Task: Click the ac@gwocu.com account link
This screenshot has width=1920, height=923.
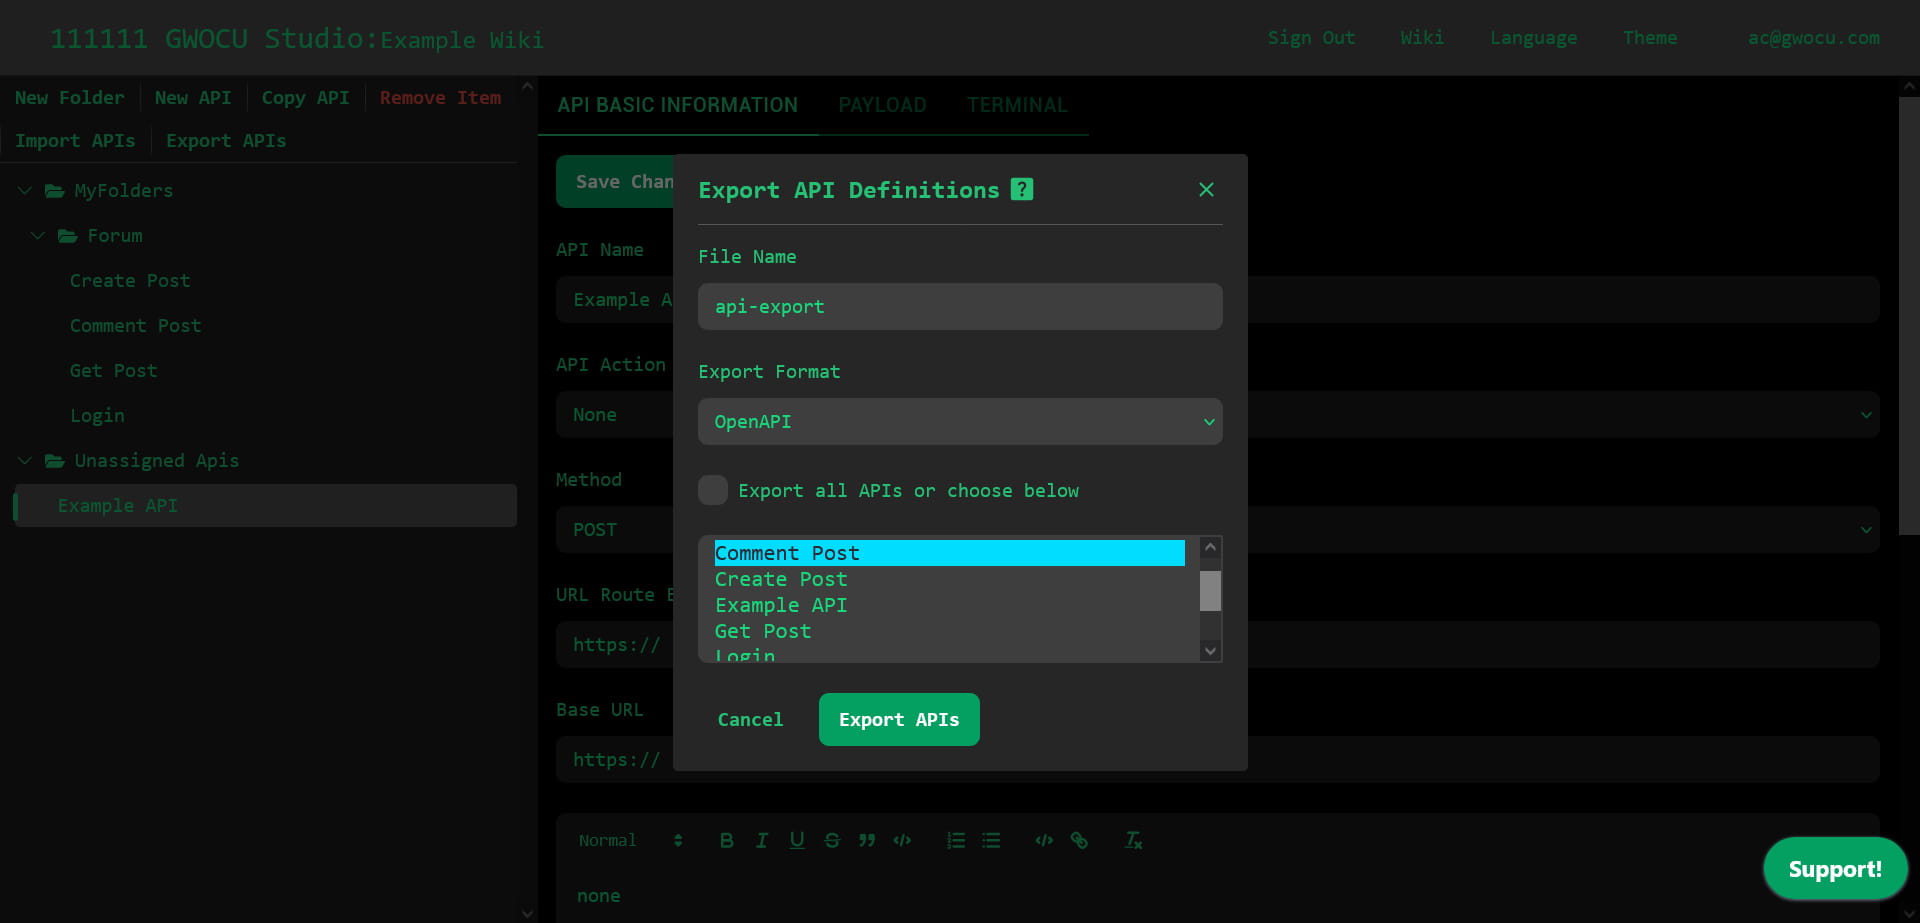Action: click(x=1814, y=38)
